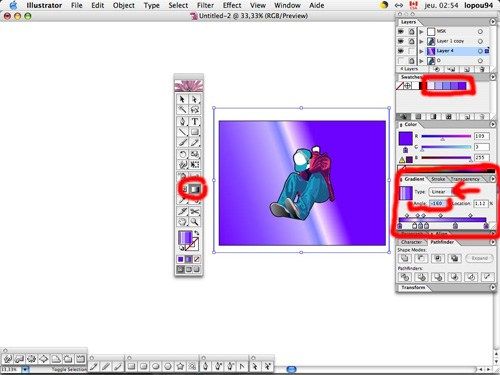Click Create New Layer icon in Layers panel
This screenshot has height=375, width=500.
(x=467, y=69)
